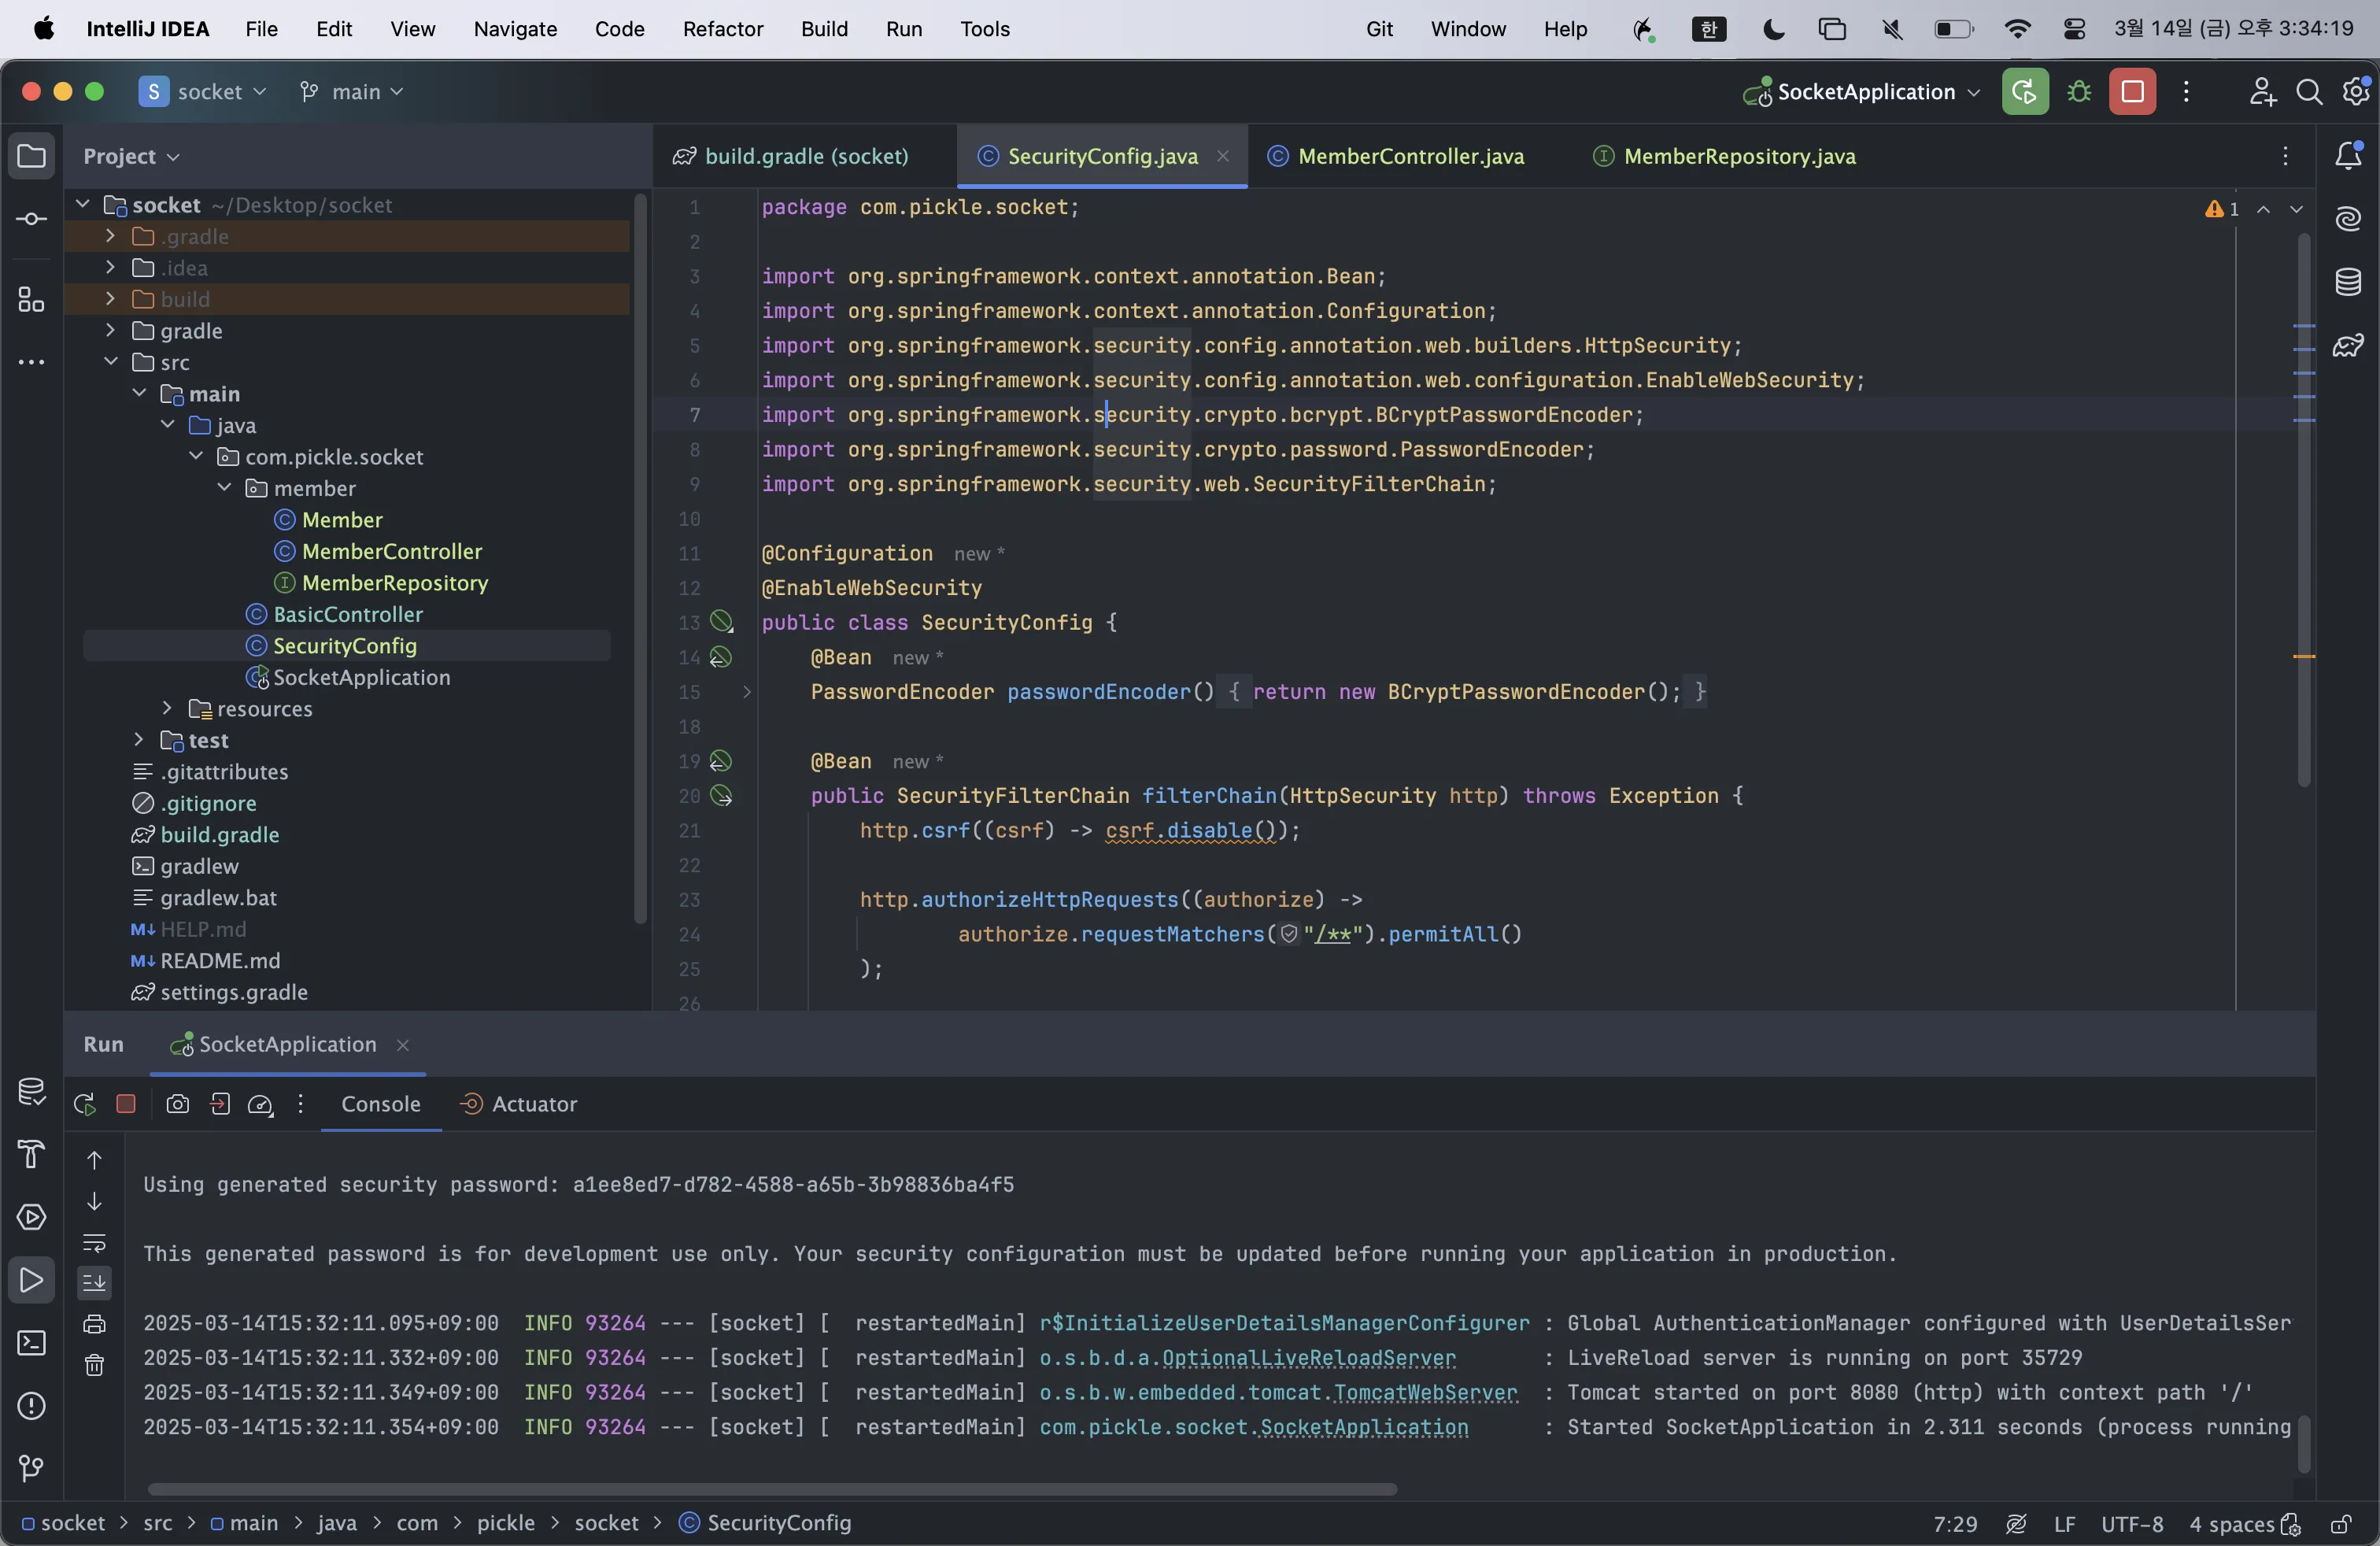Open the SocketApplication run configuration dropdown
The width and height of the screenshot is (2380, 1546).
point(1865,92)
